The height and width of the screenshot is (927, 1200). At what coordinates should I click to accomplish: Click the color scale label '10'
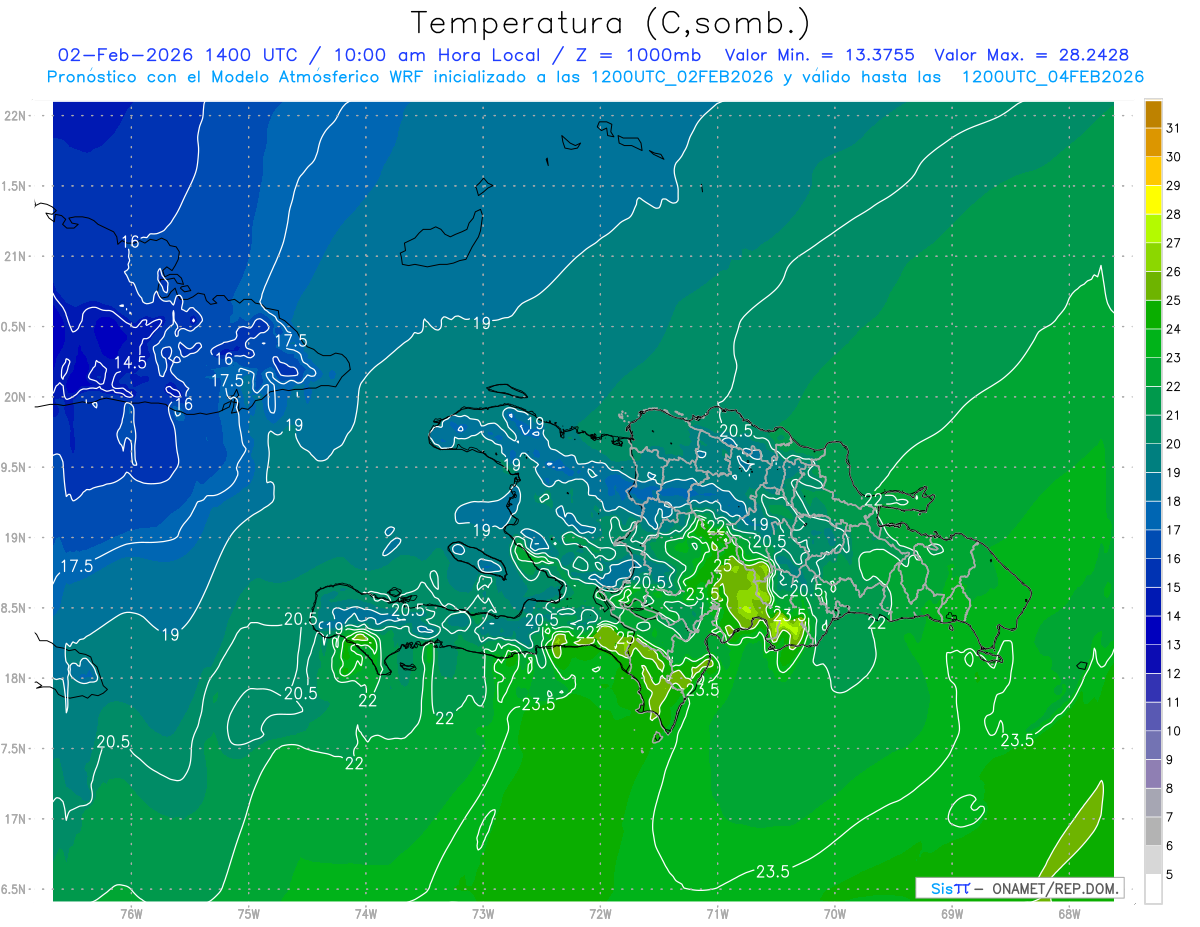pos(1174,731)
